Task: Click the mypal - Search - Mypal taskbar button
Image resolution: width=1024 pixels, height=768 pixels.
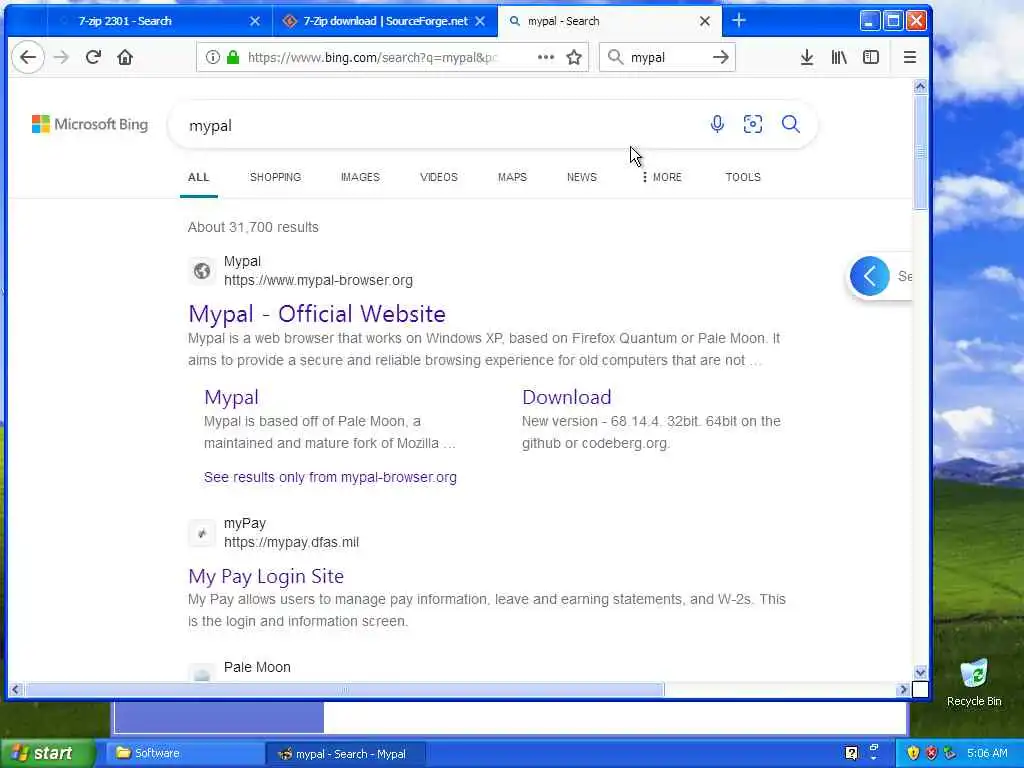Action: coord(345,754)
